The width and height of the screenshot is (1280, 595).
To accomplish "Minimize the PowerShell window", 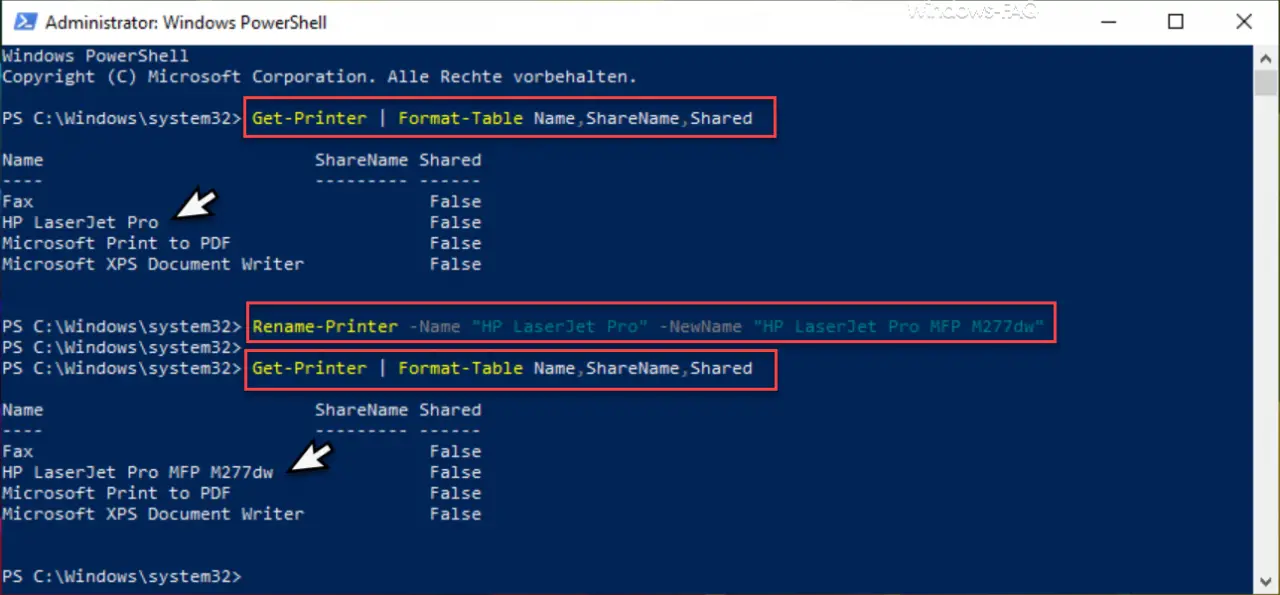I will coord(1107,22).
